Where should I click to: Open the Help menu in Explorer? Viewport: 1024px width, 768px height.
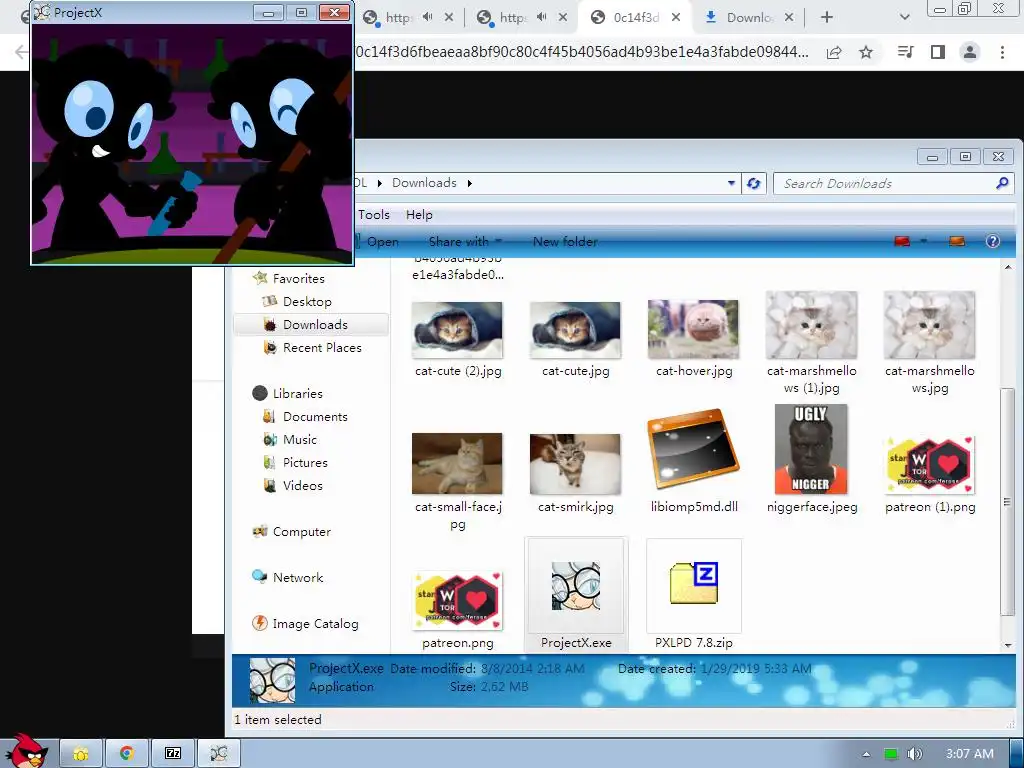pyautogui.click(x=419, y=215)
